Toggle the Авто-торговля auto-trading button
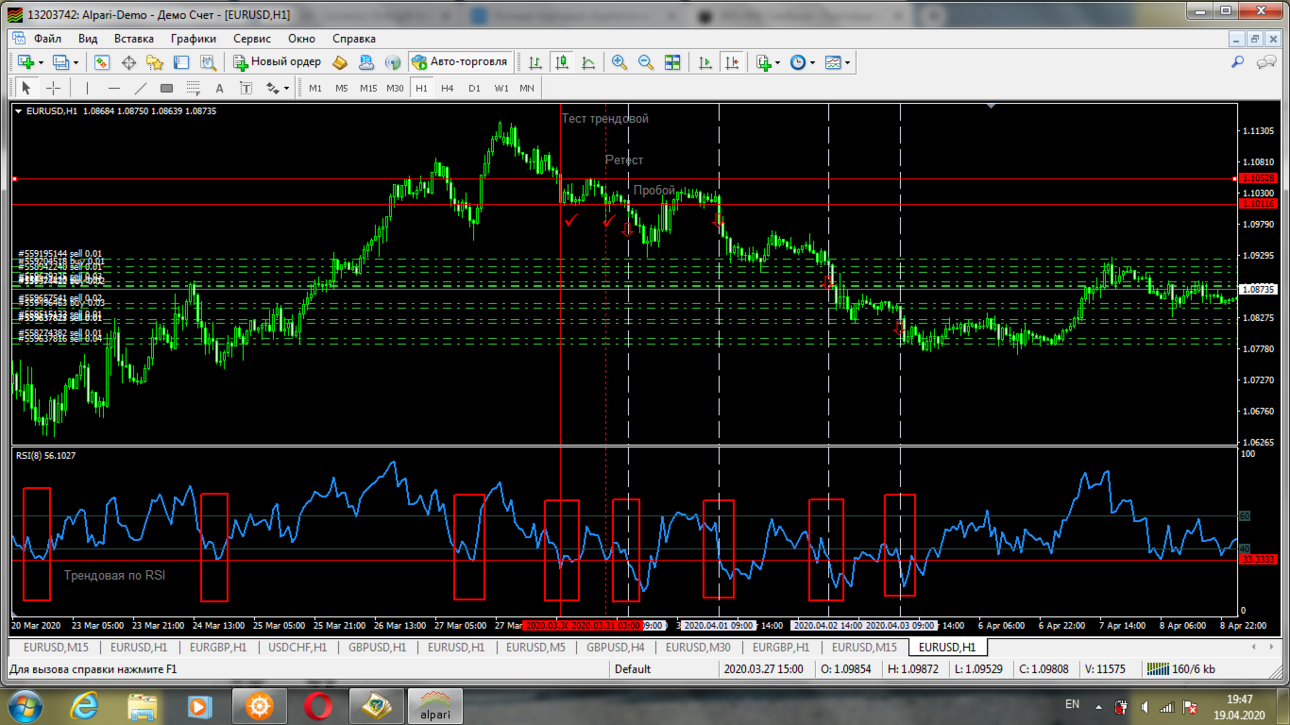1290x725 pixels. click(460, 62)
